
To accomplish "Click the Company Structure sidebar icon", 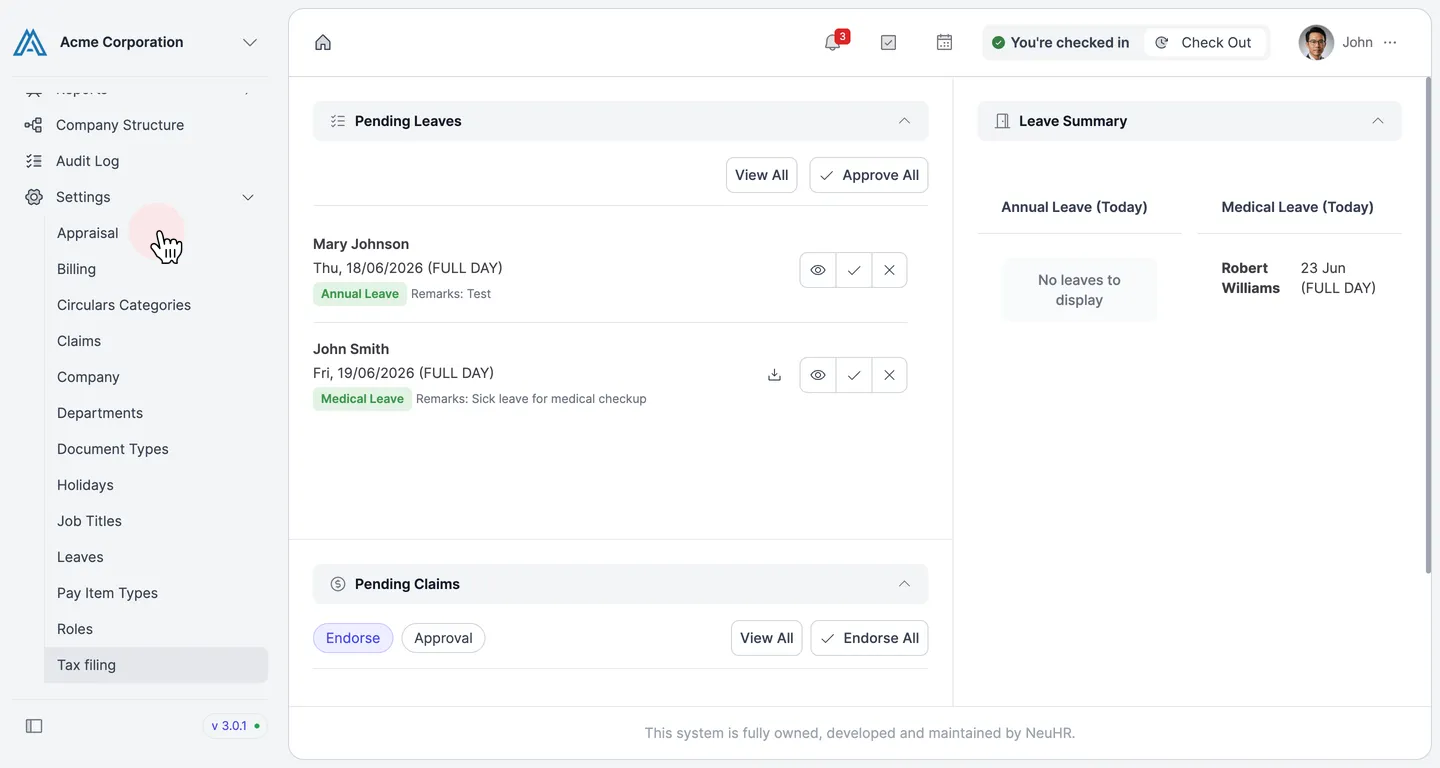I will (34, 125).
